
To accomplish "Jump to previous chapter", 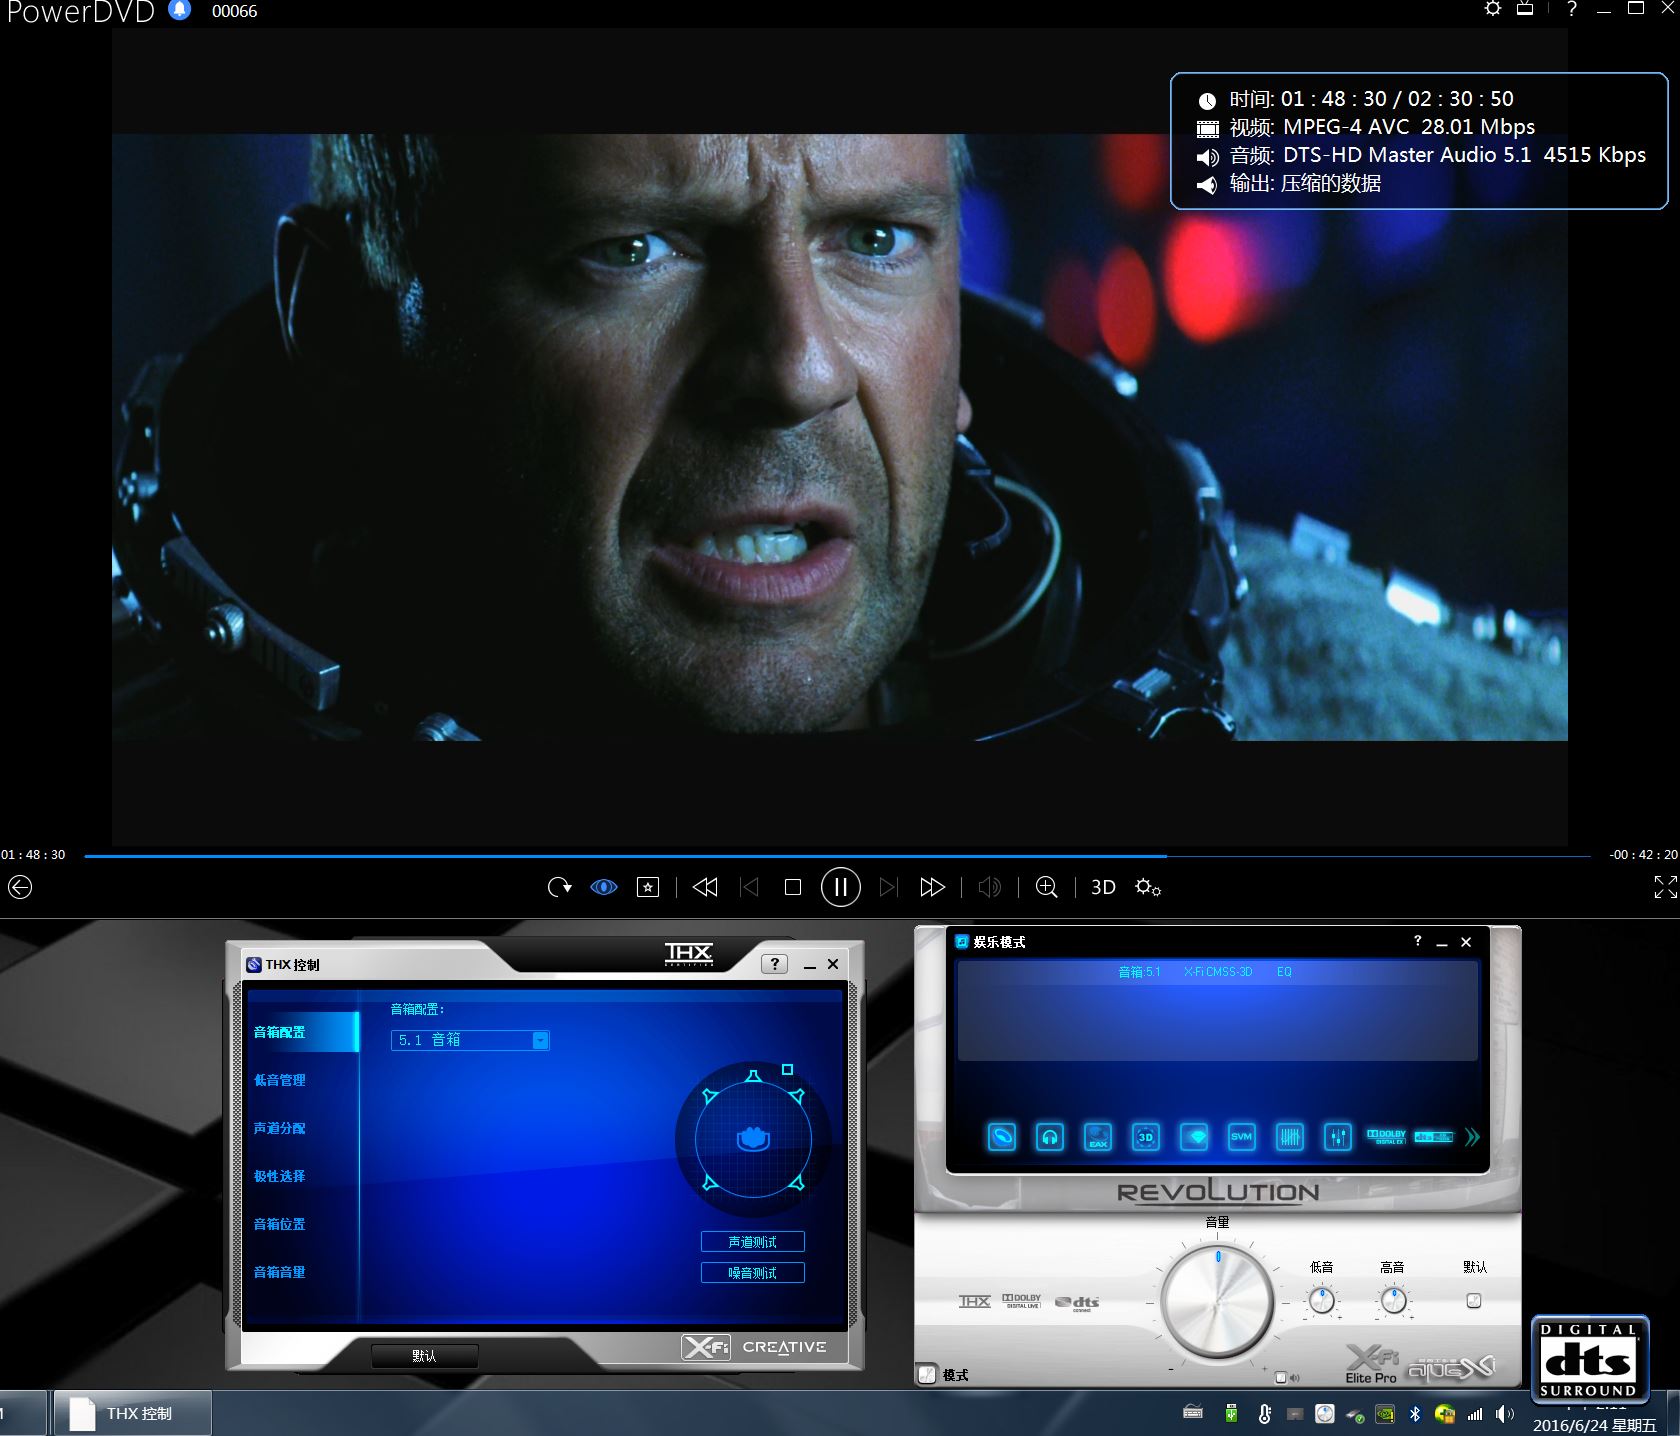I will [749, 887].
